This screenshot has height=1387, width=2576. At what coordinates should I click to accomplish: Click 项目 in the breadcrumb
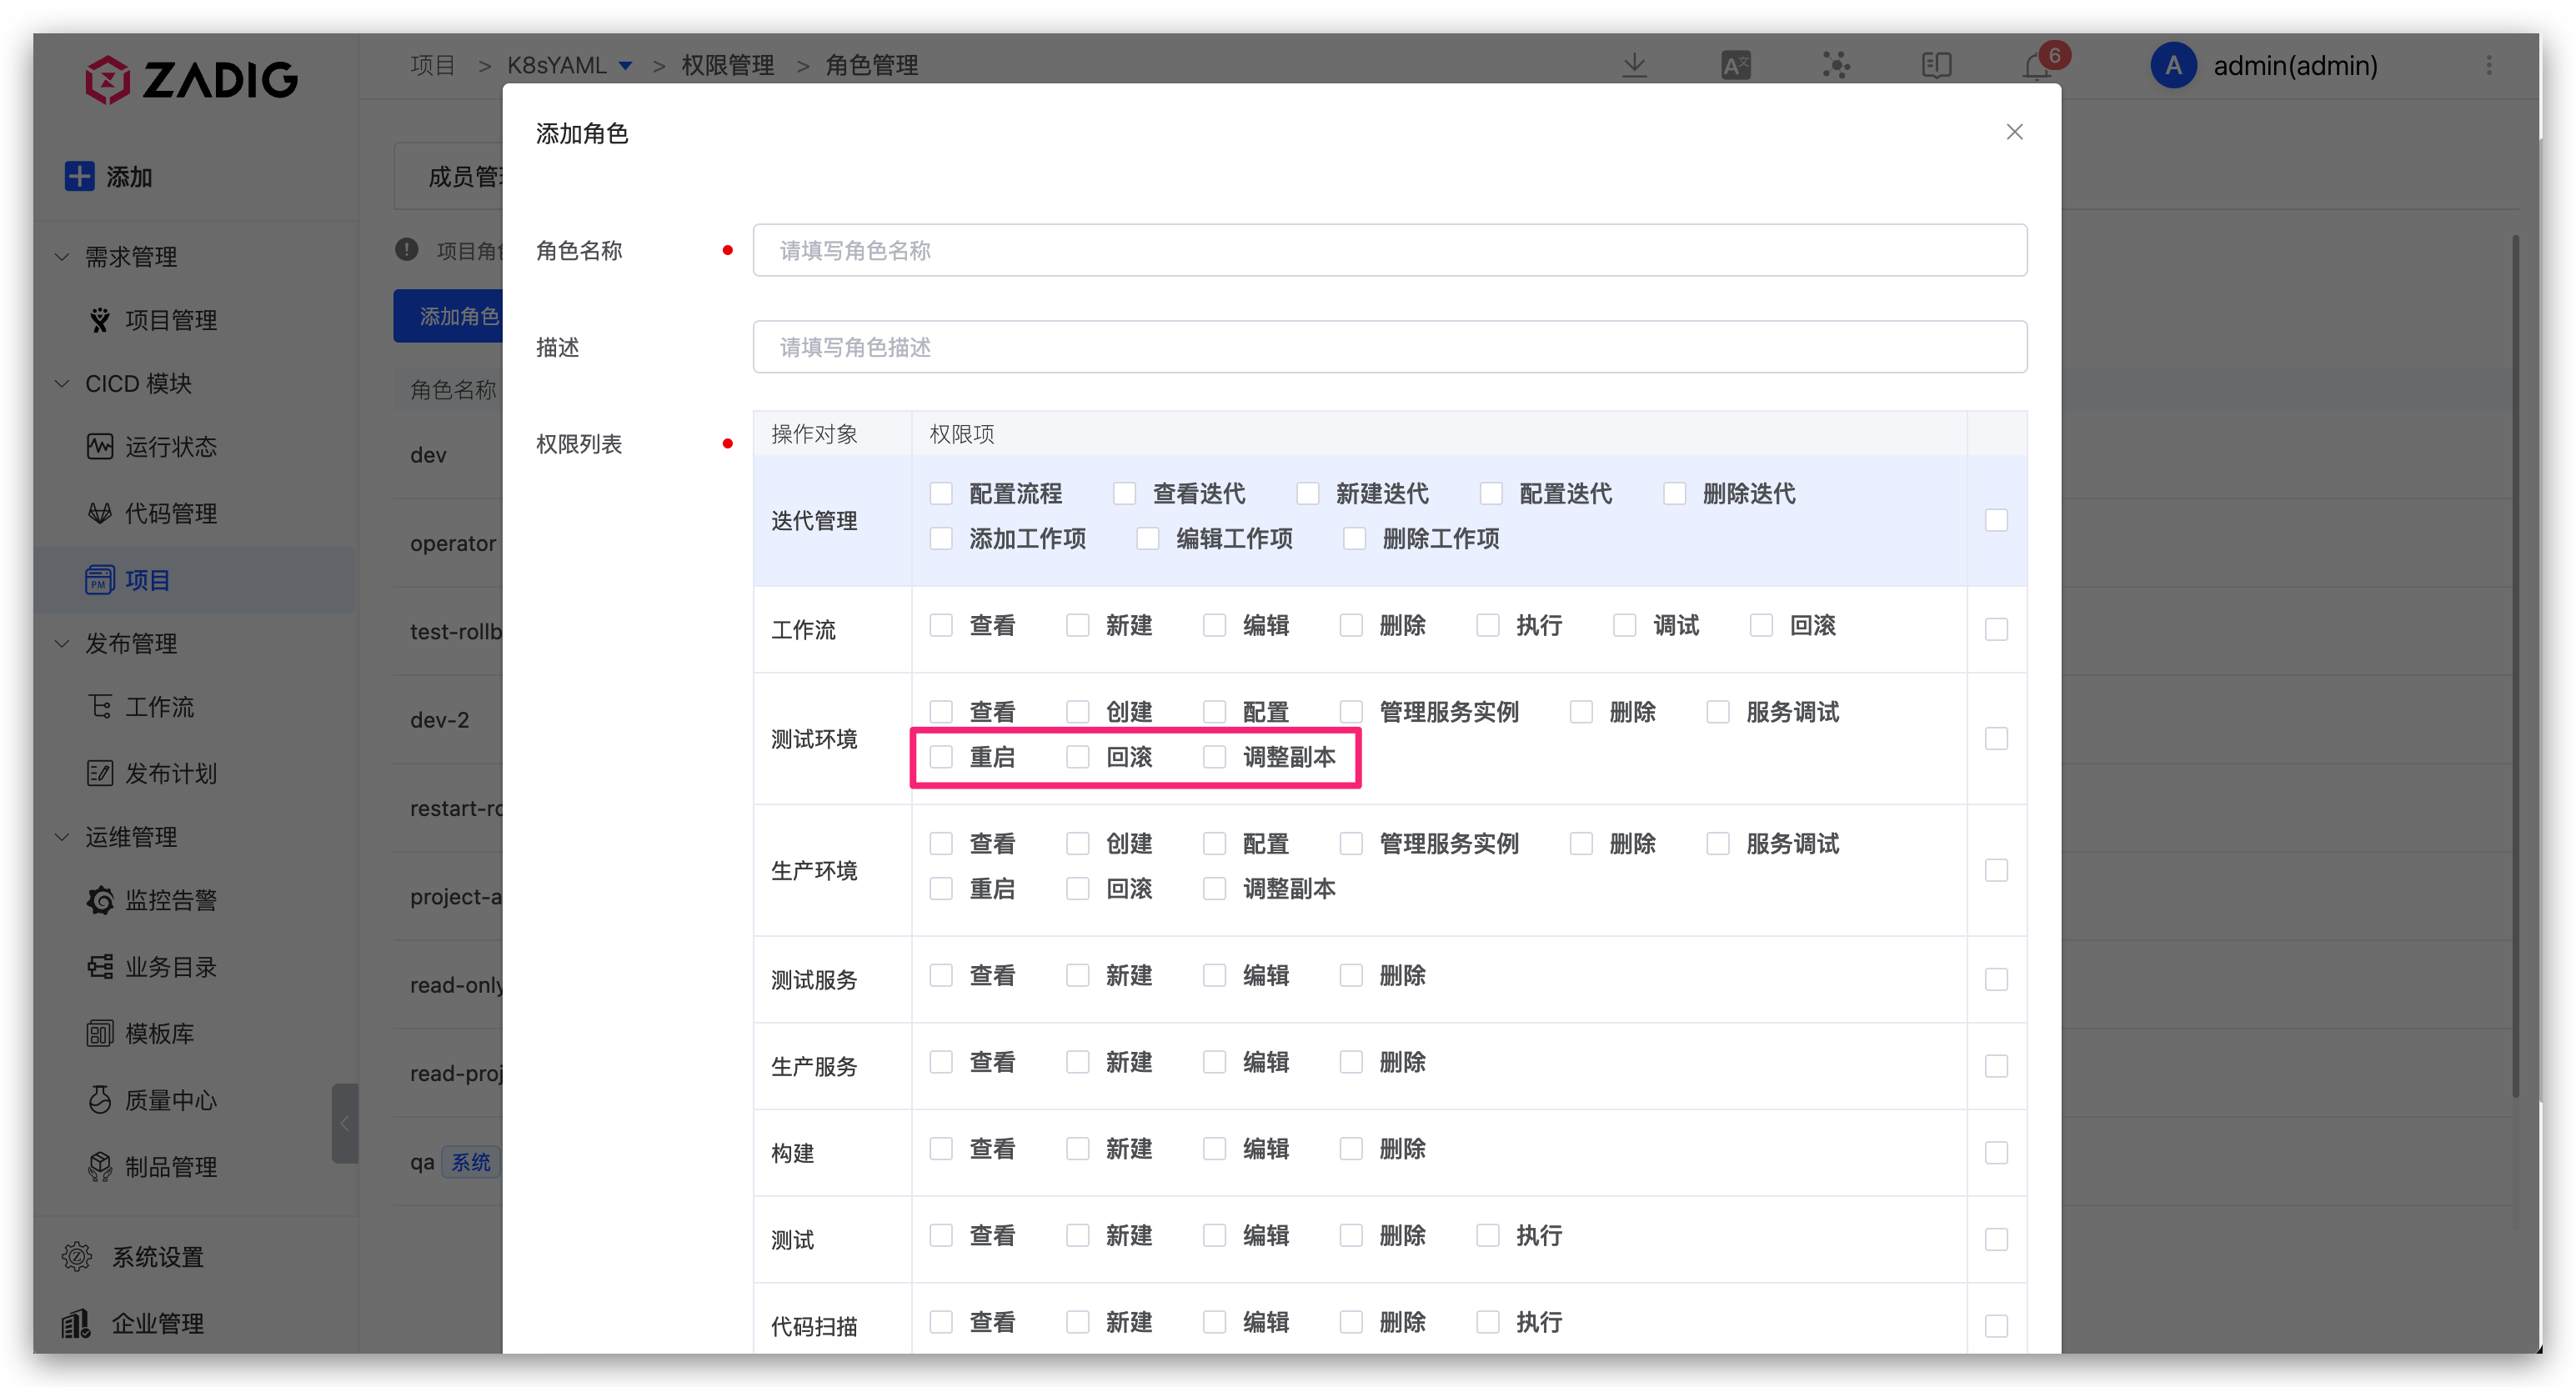433,65
